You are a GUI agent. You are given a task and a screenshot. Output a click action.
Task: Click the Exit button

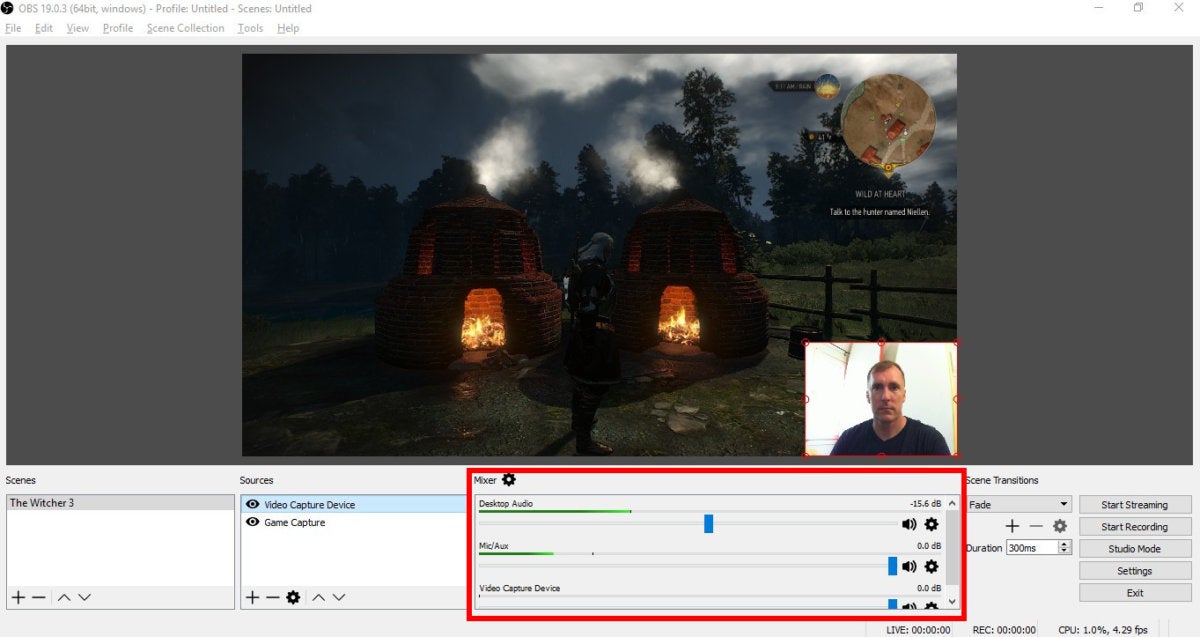click(1136, 593)
